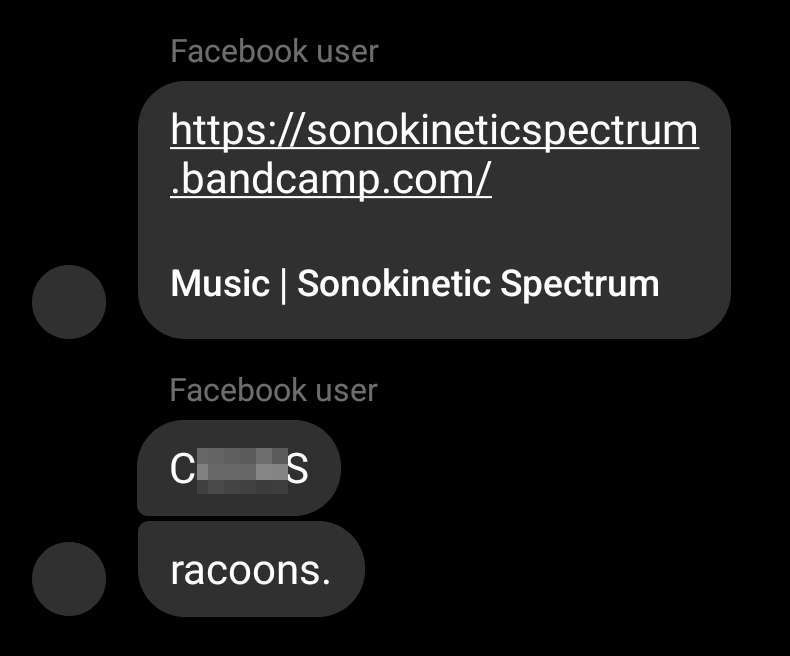Click "https://" at the start of the URL
The image size is (790, 656).
coord(223,130)
